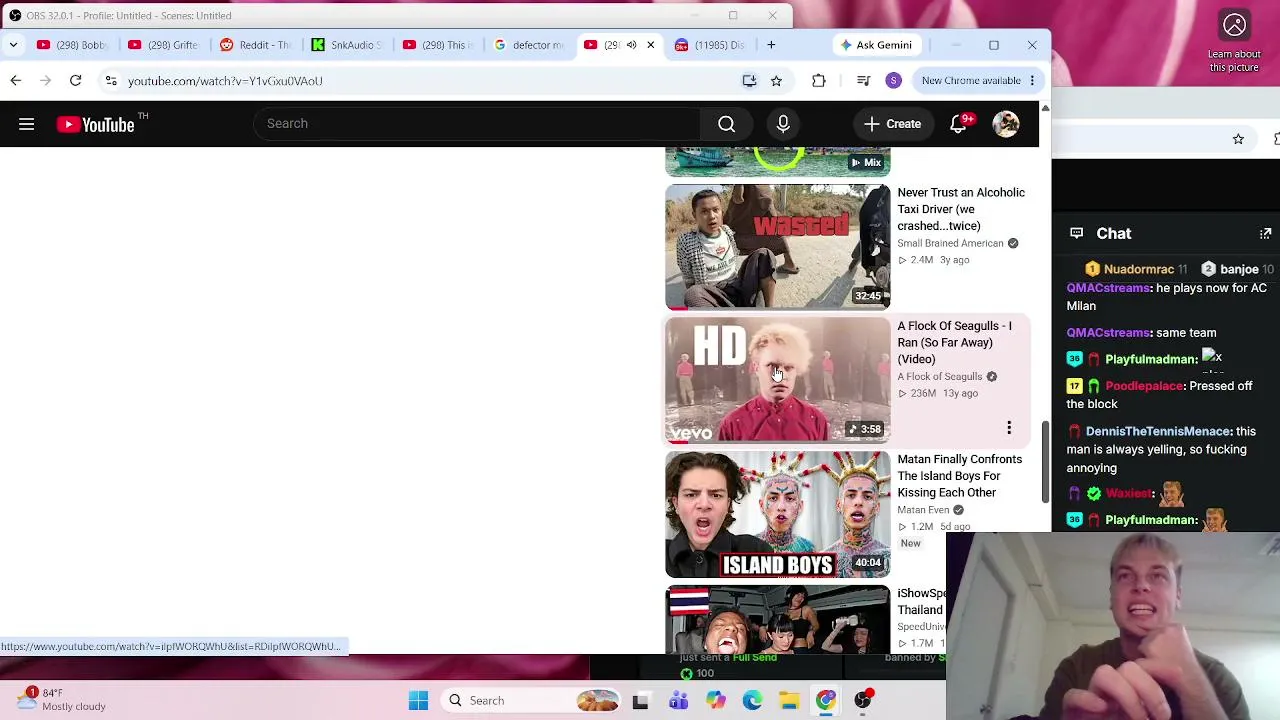Click the address bar URL
1280x720 pixels.
[x=225, y=81]
